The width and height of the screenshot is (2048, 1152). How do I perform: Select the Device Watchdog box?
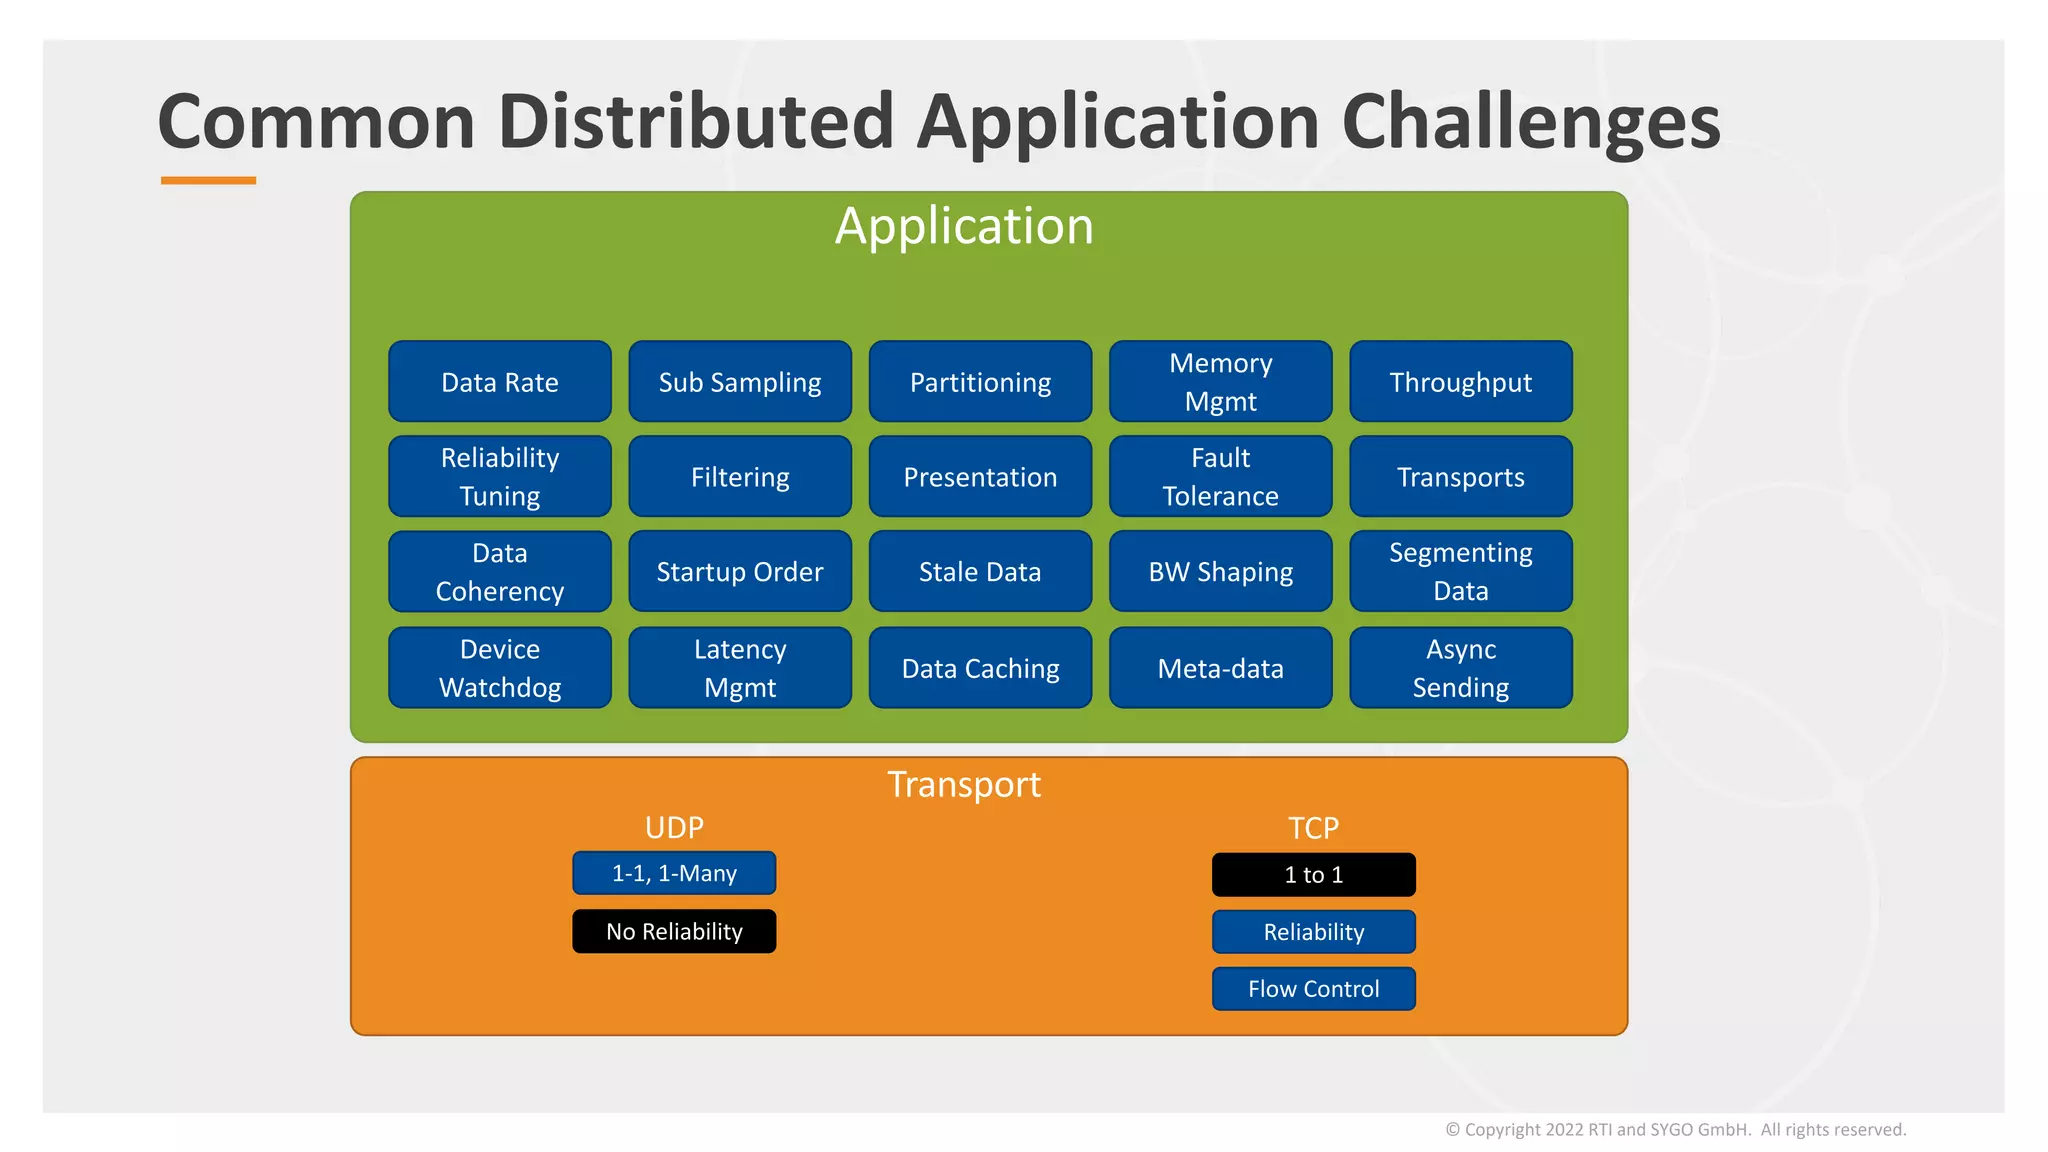point(500,667)
